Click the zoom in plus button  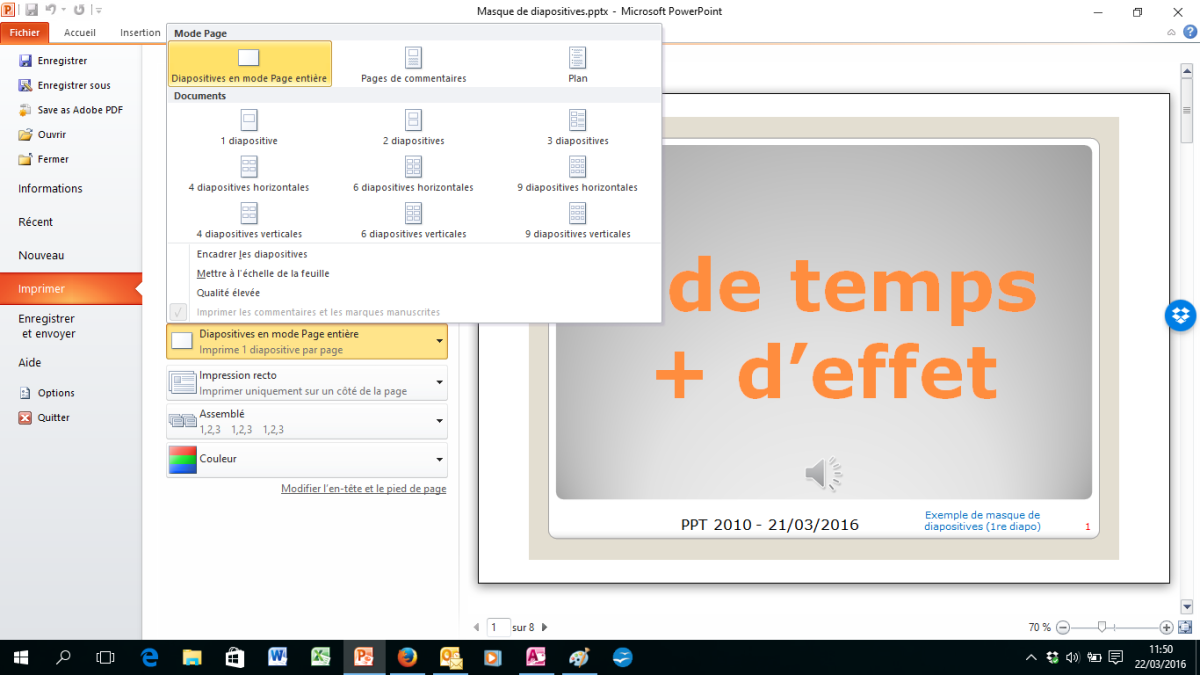coord(1166,627)
